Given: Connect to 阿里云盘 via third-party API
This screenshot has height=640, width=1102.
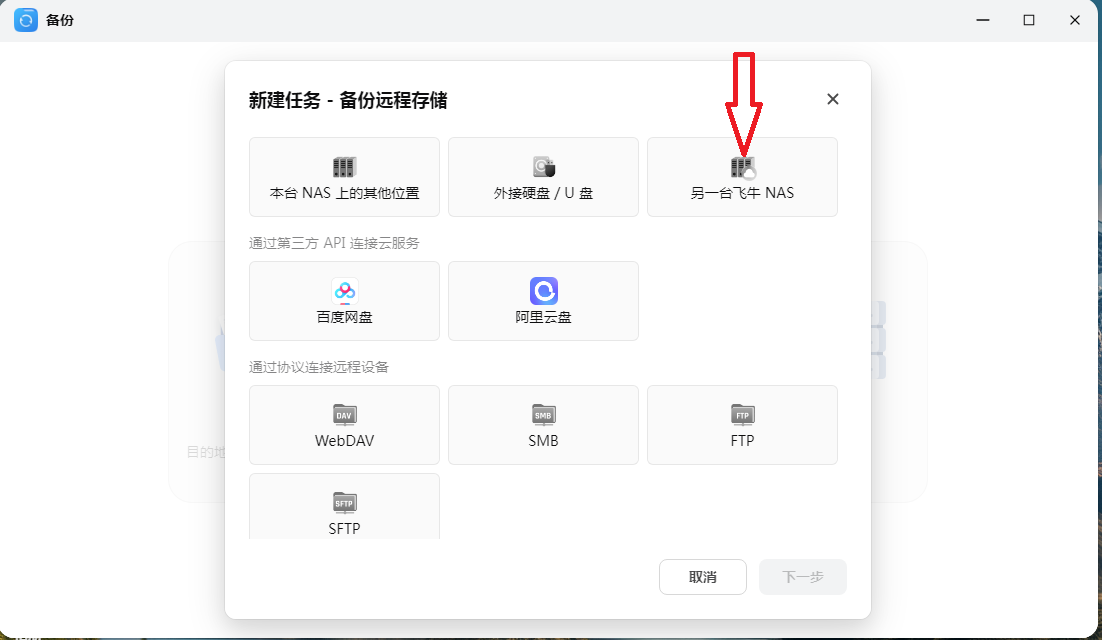Looking at the screenshot, I should pyautogui.click(x=543, y=301).
